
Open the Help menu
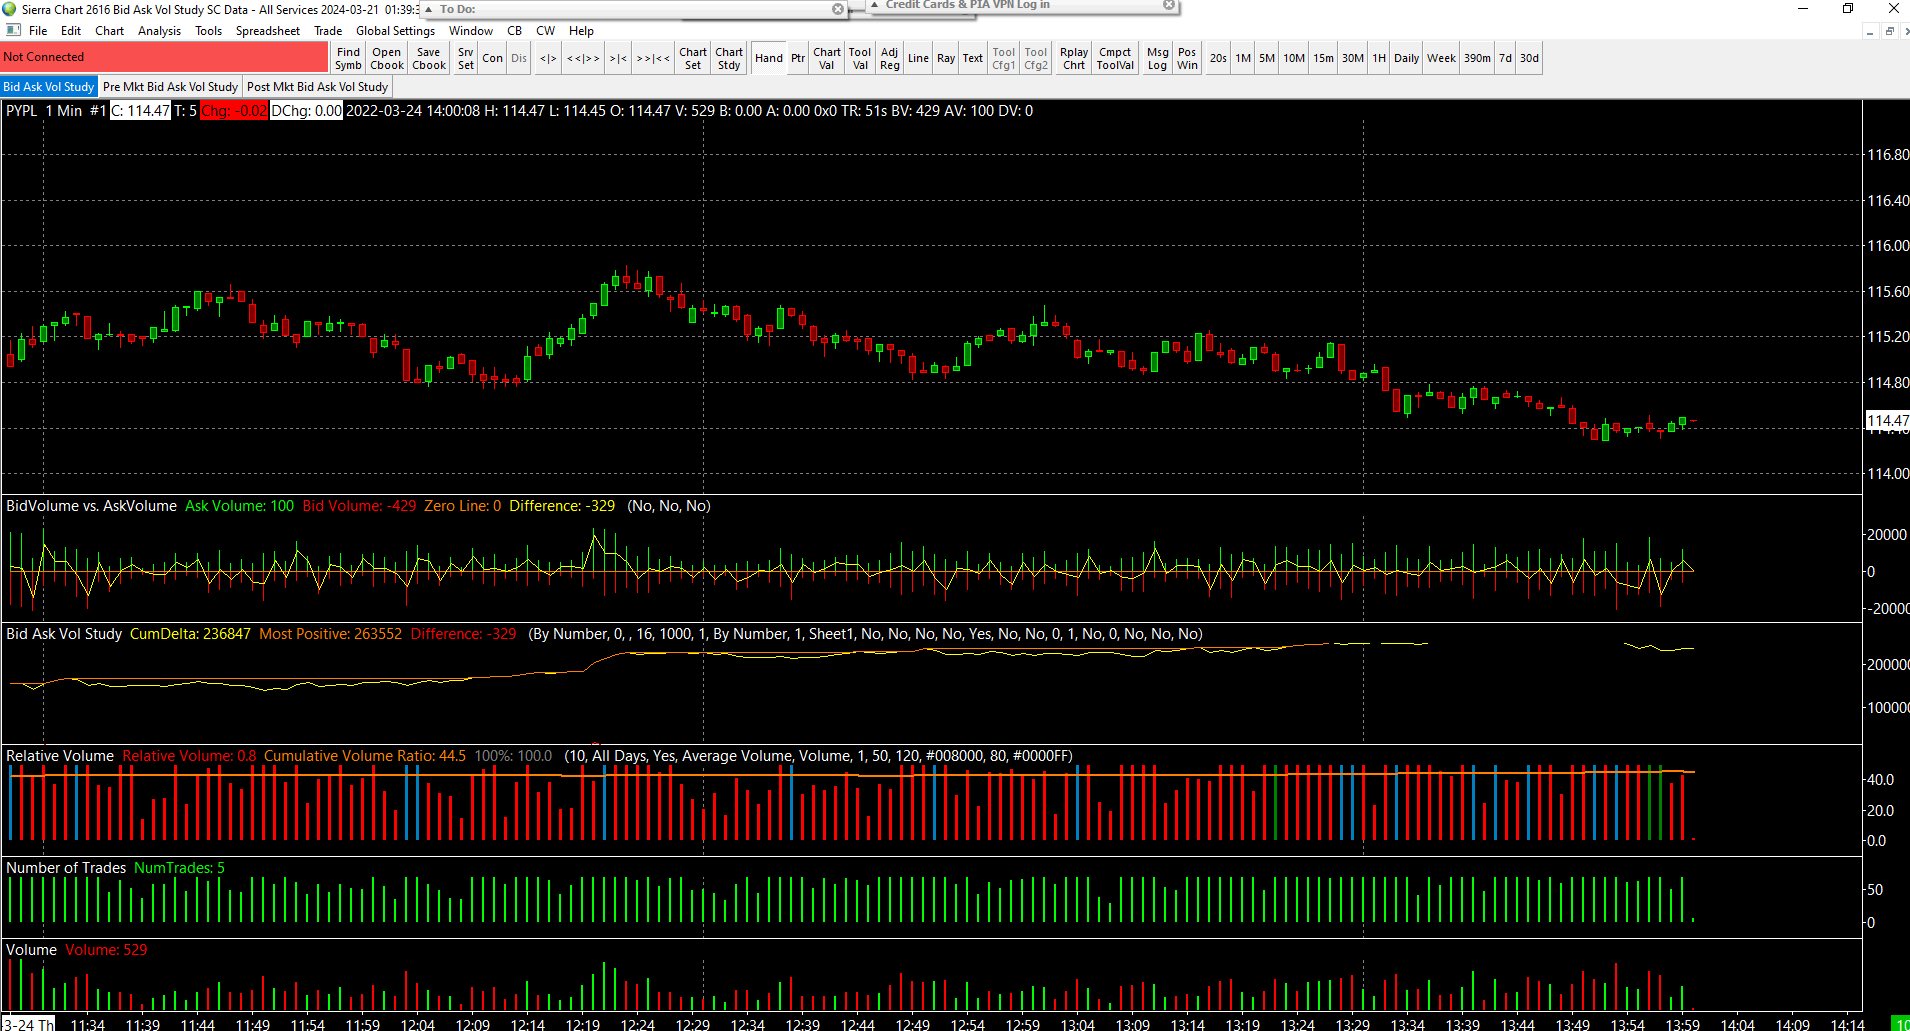tap(582, 31)
